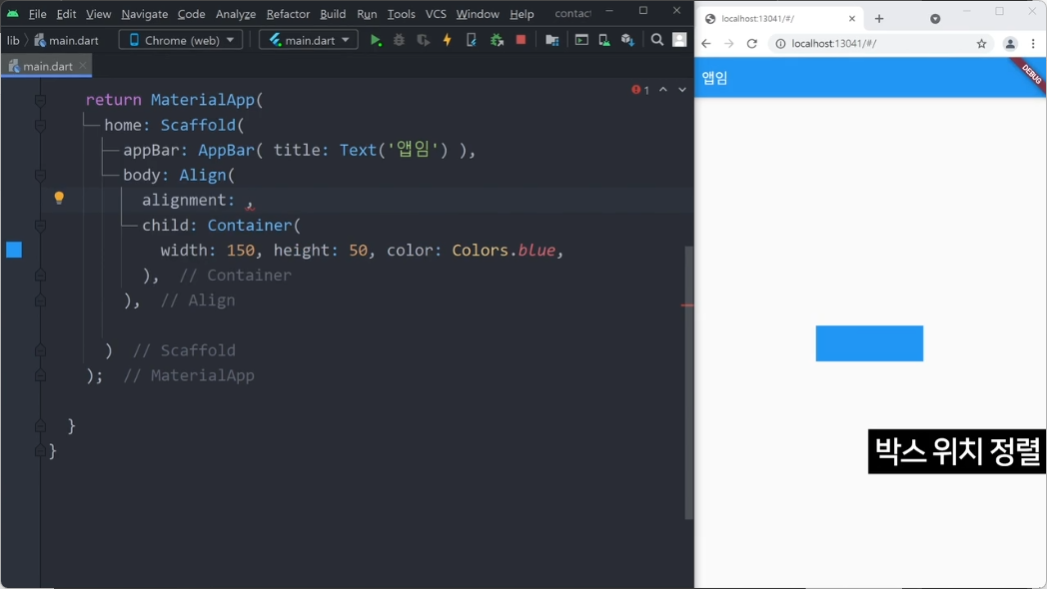The height and width of the screenshot is (589, 1047).
Task: Open SDK Manager cube icon
Action: [627, 40]
